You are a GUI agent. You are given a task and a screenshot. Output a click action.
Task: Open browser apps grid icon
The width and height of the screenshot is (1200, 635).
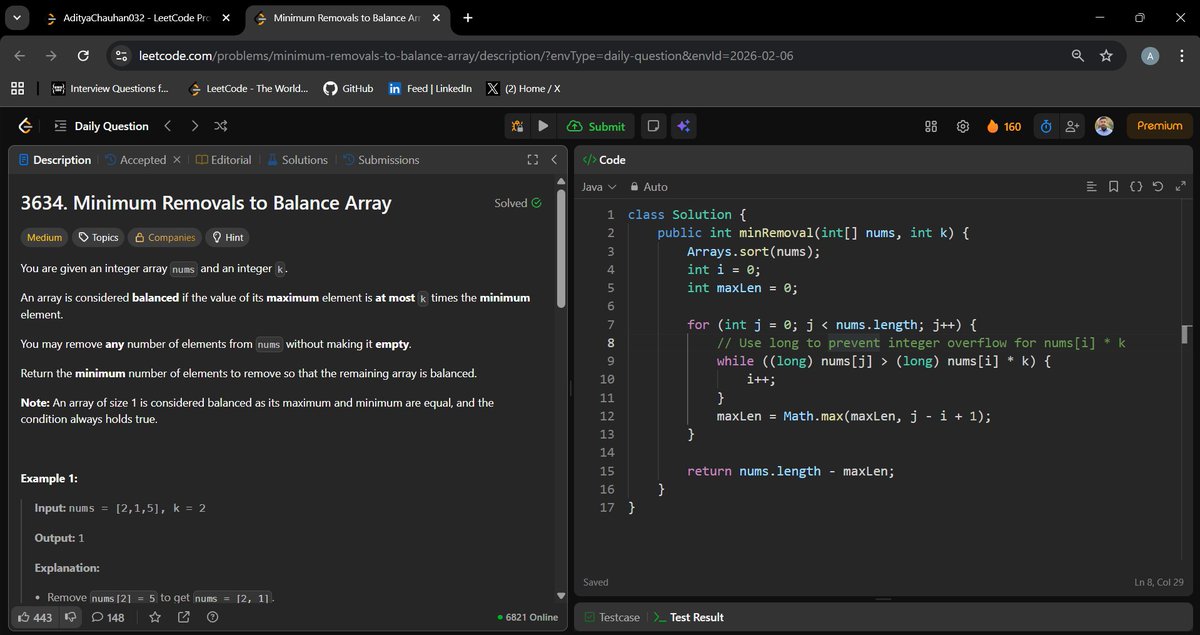17,88
